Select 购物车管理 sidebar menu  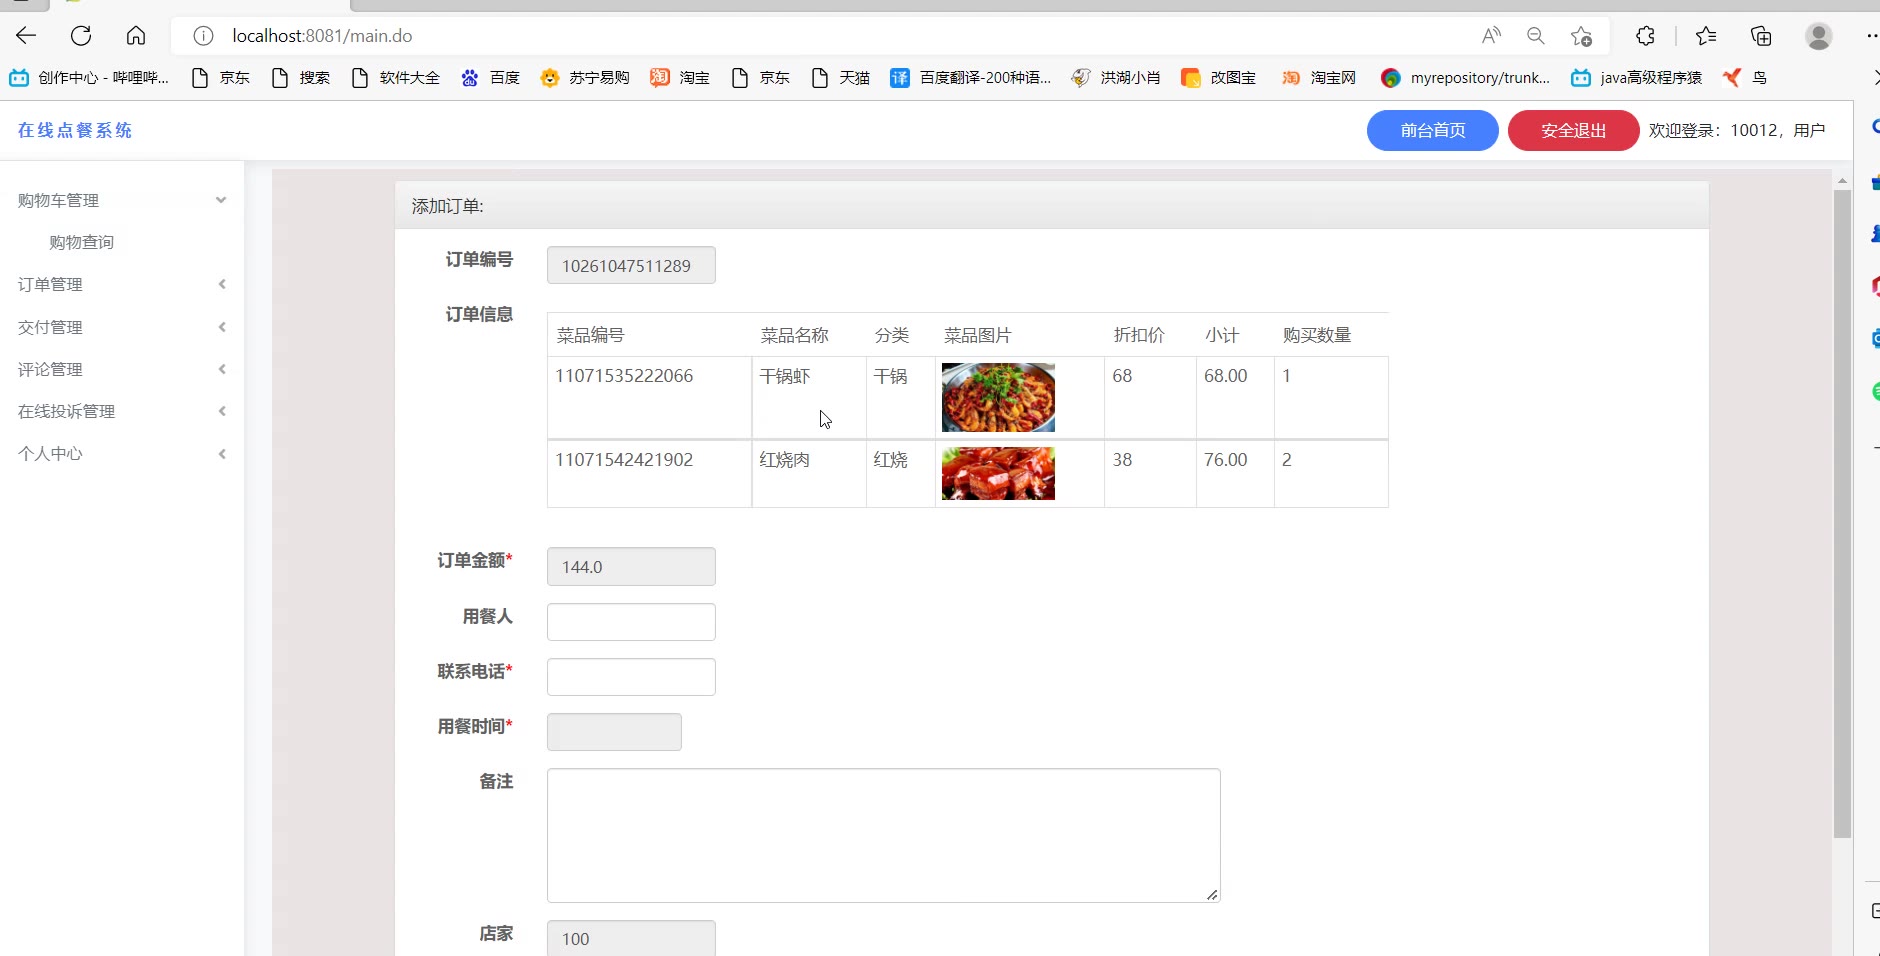59,200
